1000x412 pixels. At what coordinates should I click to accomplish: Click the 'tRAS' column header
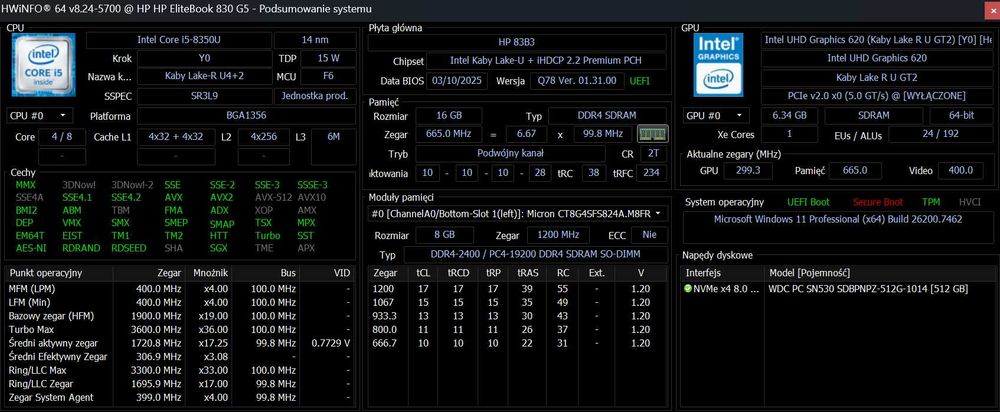click(x=527, y=273)
